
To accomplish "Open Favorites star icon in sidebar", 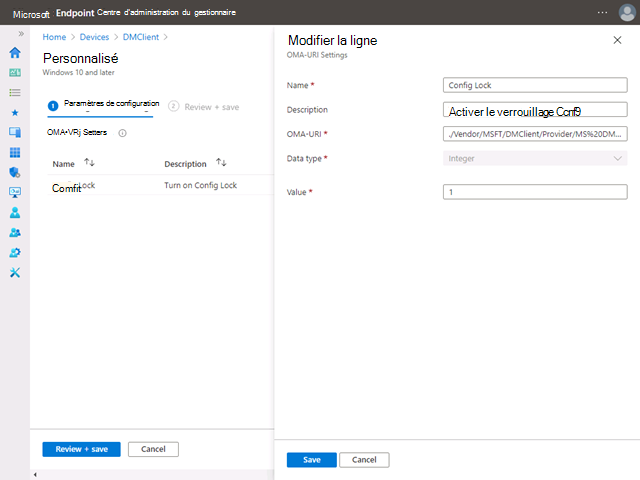I will click(15, 113).
